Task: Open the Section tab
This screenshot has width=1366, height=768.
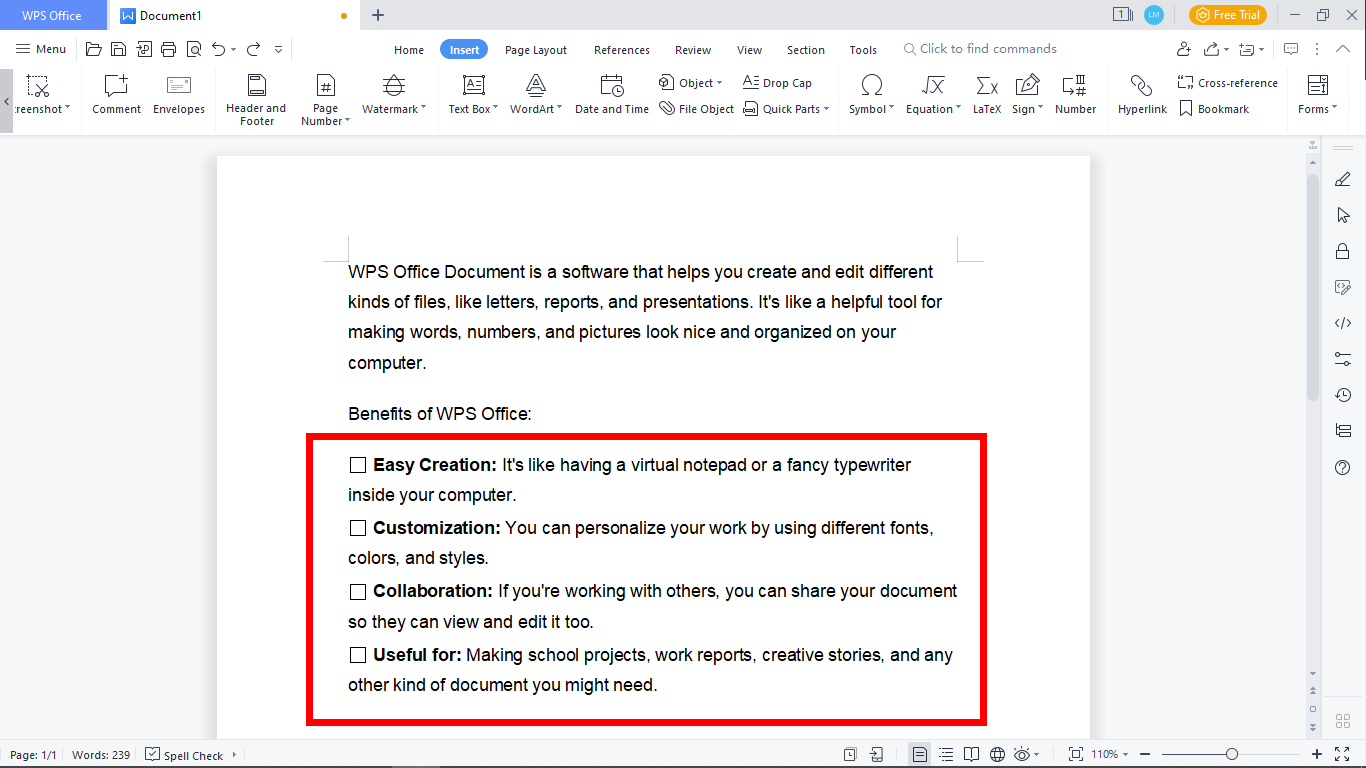Action: (x=806, y=50)
